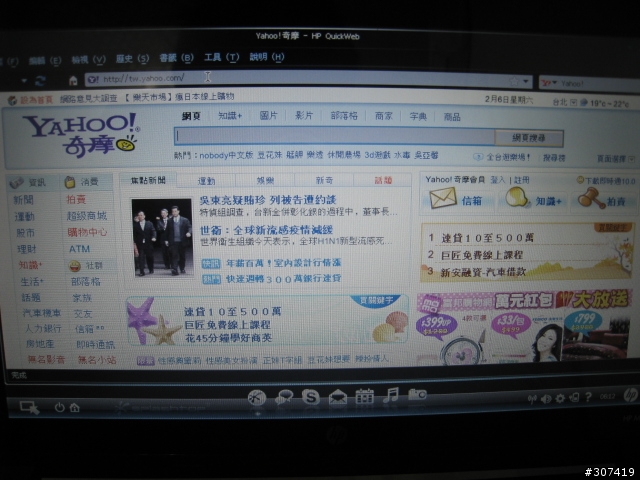640x480 pixels.
Task: Open the 吳東亮疑賄珍 headline
Action: click(x=268, y=200)
